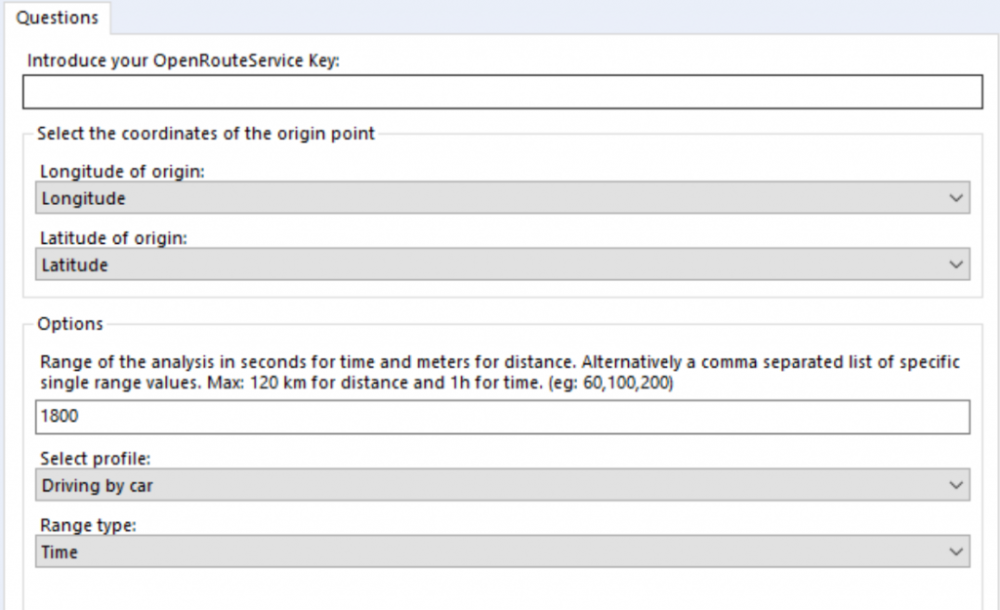Open the Range type dropdown showing Time
The height and width of the screenshot is (610, 1000).
coord(503,551)
